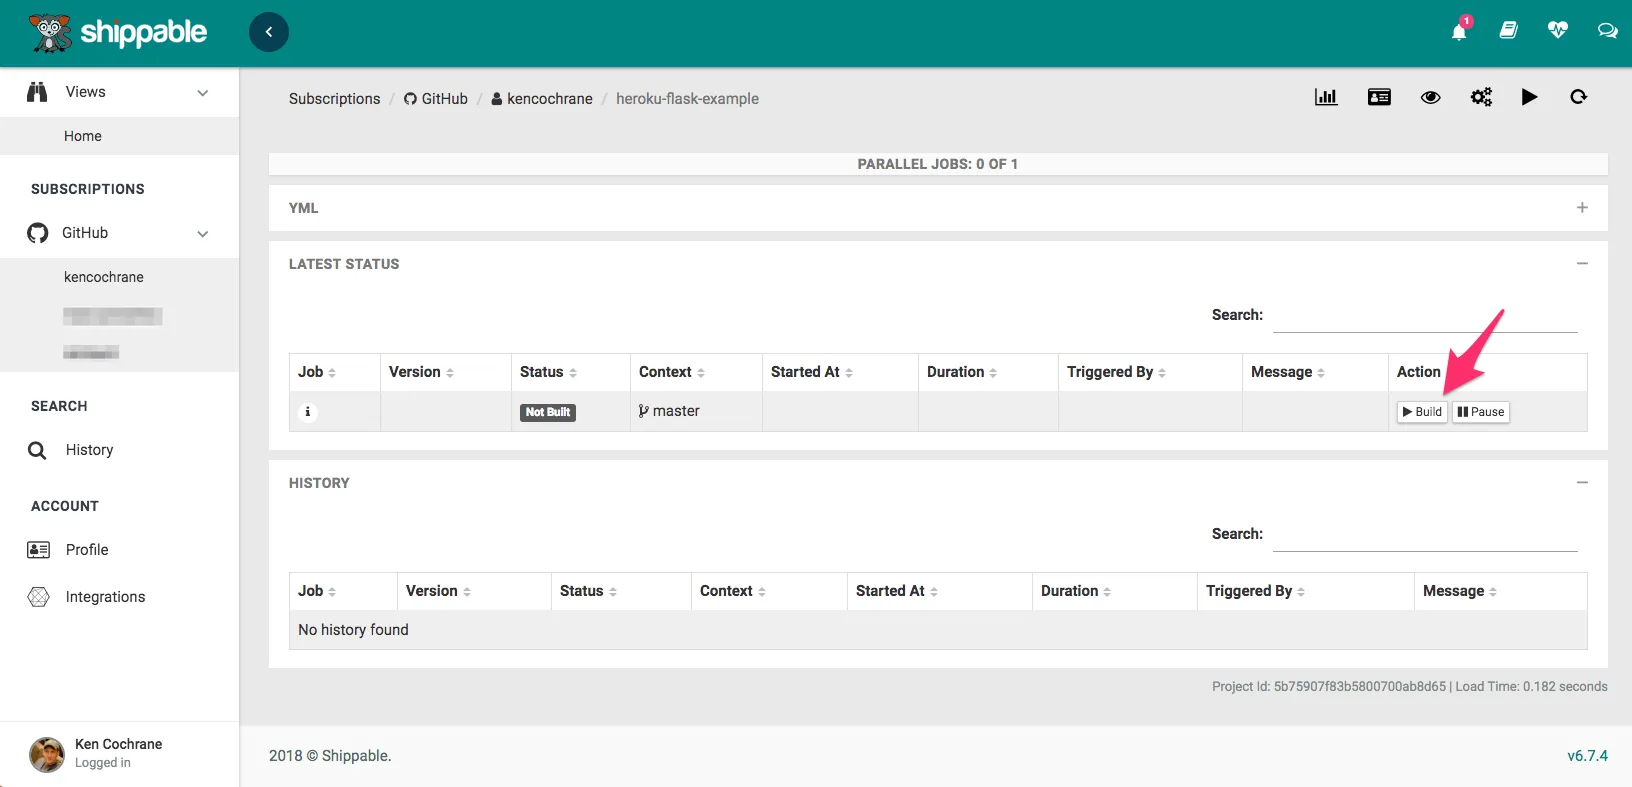
Task: Sort Latest Status by Message
Action: coord(1316,372)
